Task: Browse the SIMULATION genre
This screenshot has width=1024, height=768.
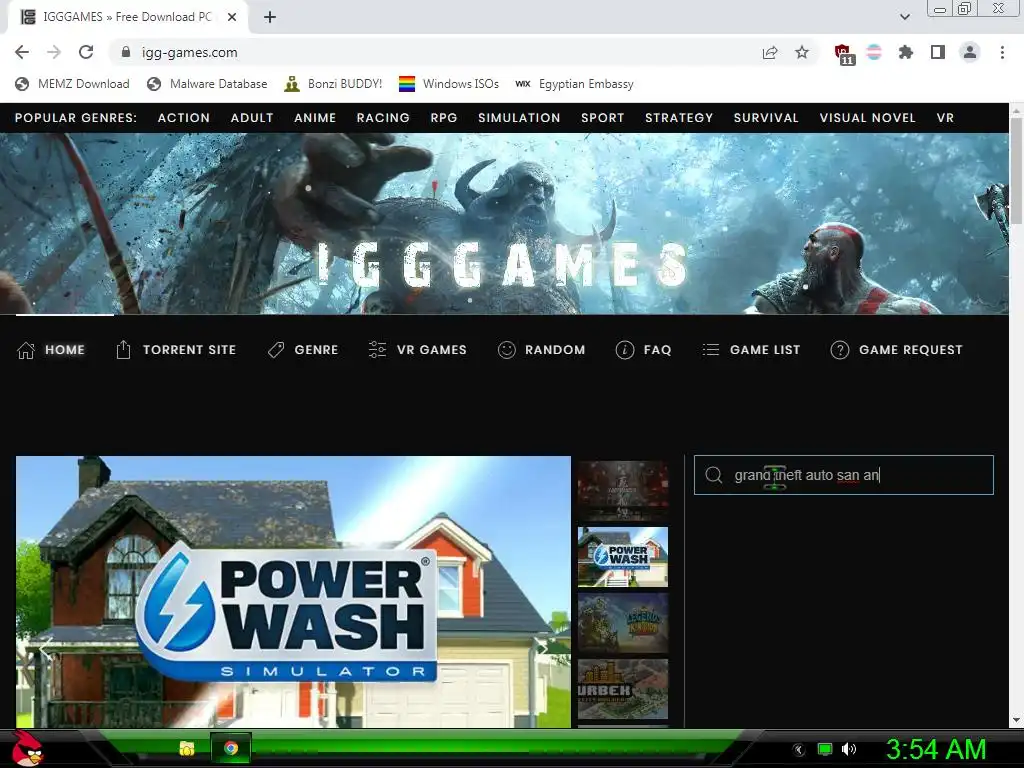Action: point(519,118)
